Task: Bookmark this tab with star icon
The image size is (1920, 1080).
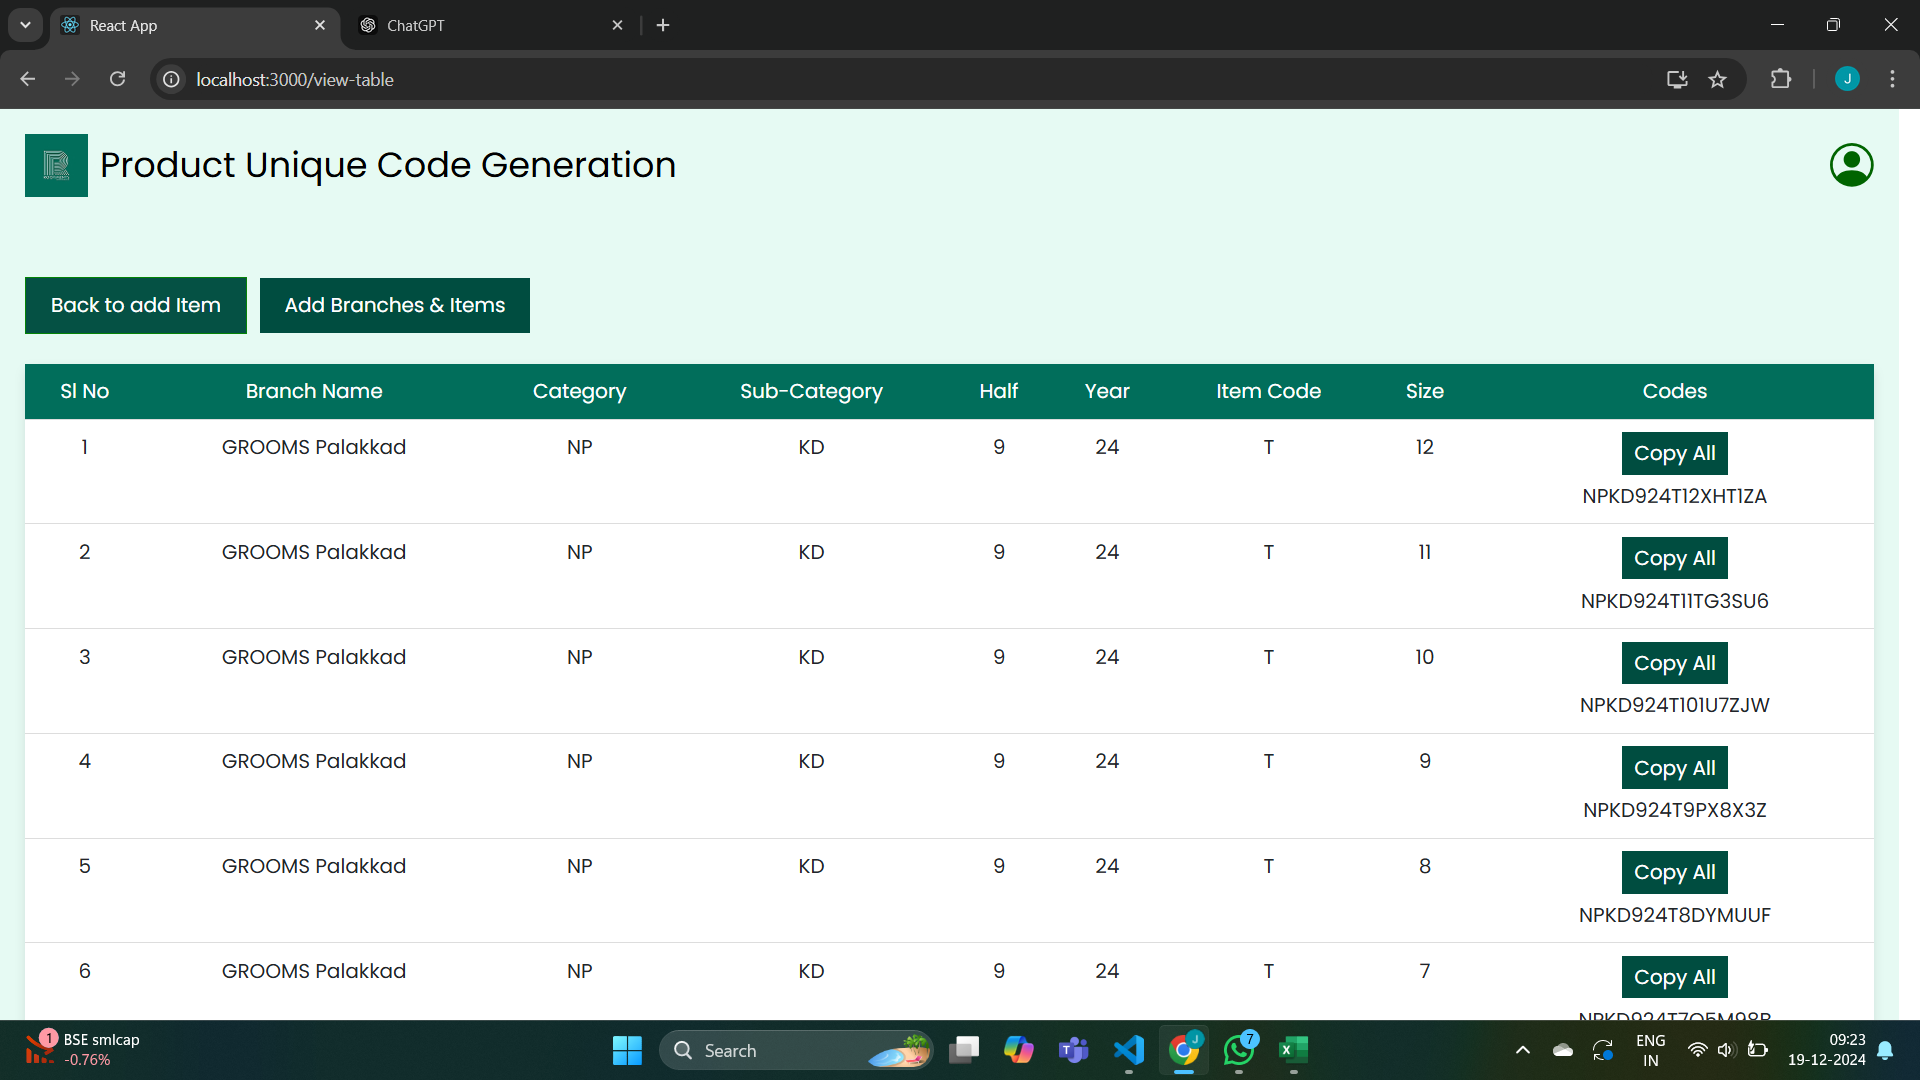Action: pos(1717,79)
